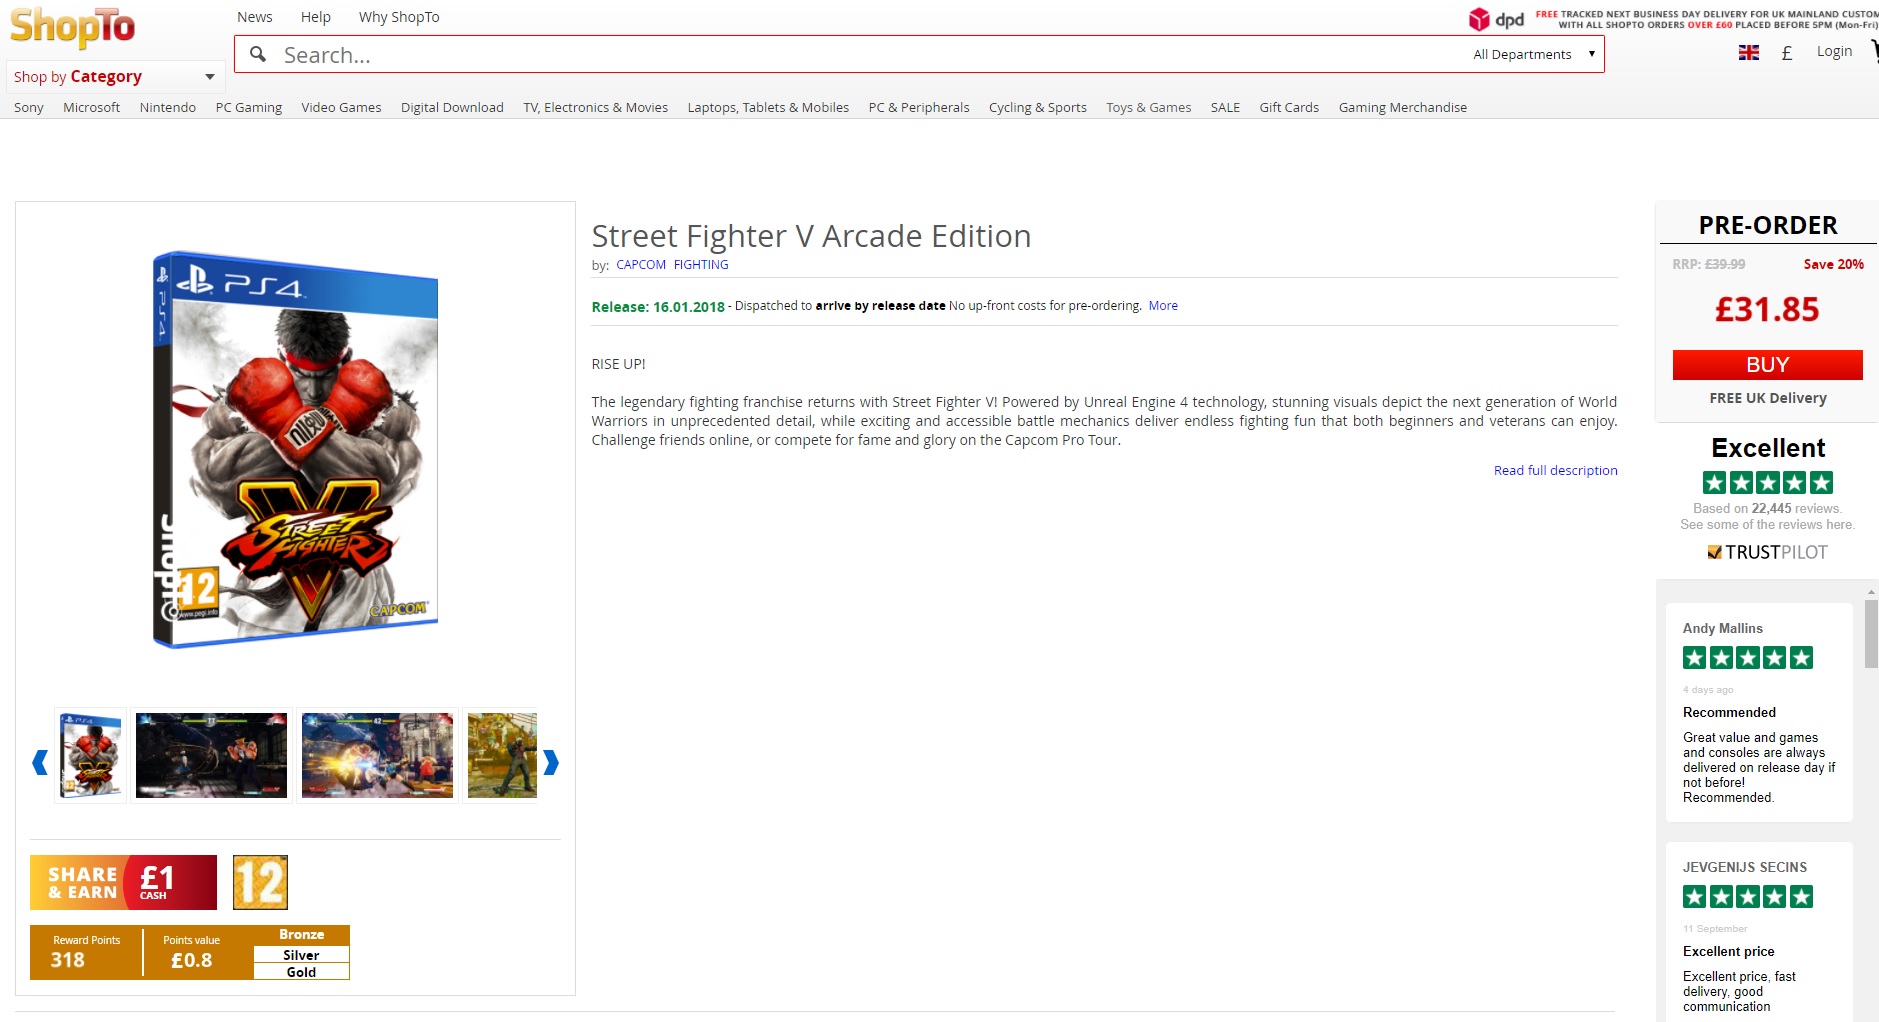Click the Street Fighter V Arcade Edition title
The width and height of the screenshot is (1879, 1022).
pyautogui.click(x=811, y=236)
